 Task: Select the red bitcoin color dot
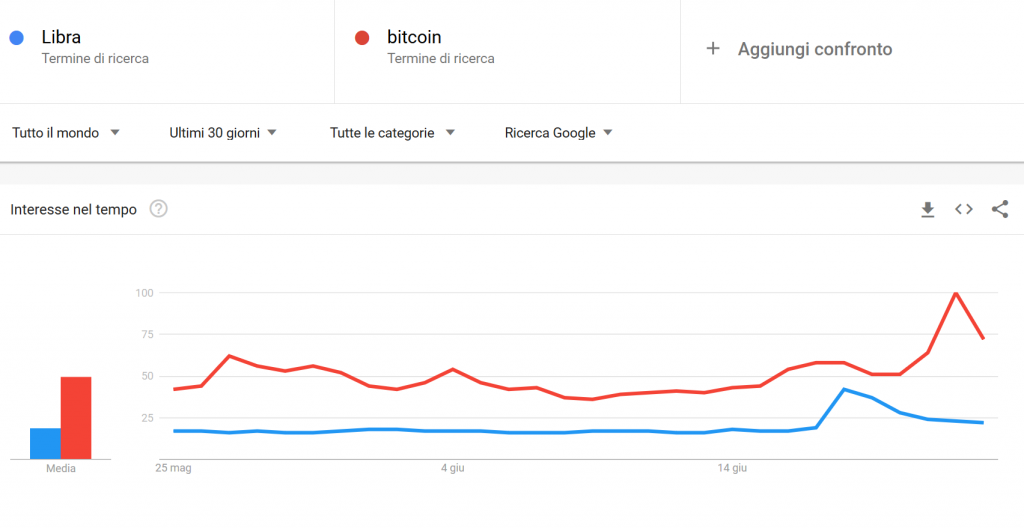(x=362, y=37)
